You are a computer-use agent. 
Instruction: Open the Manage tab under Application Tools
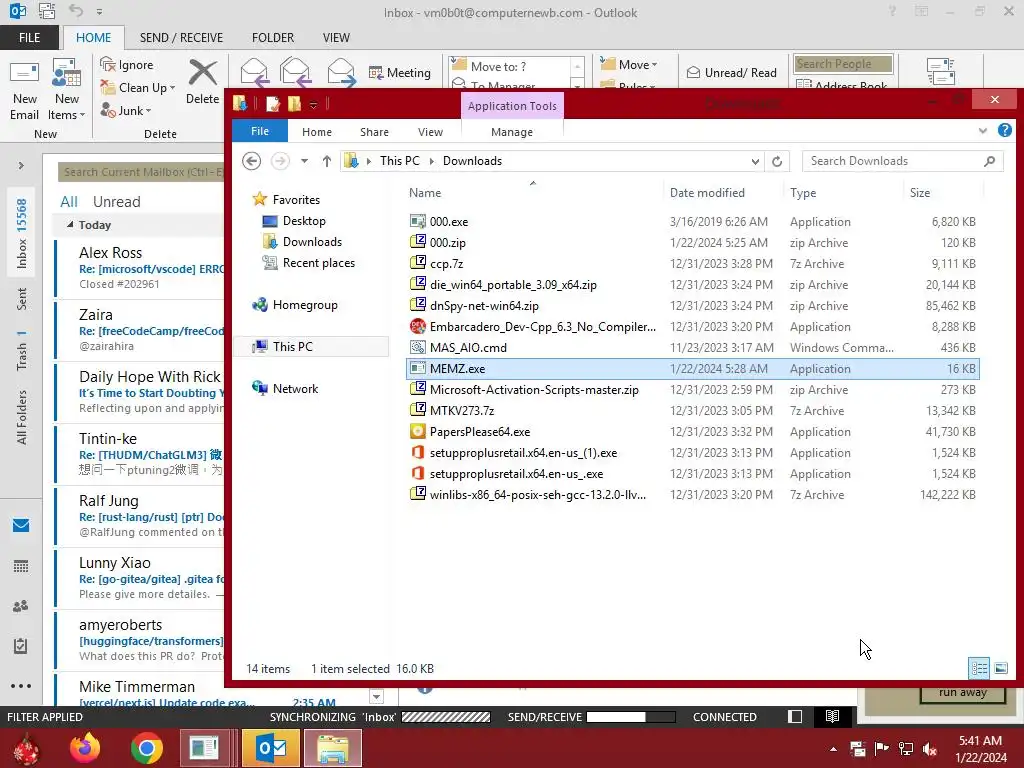point(512,132)
